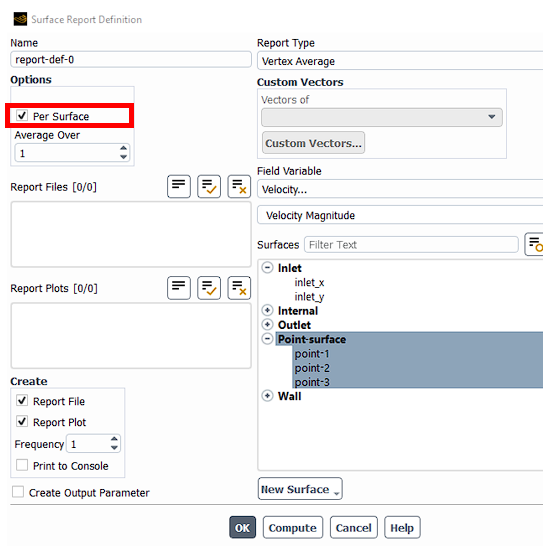Decrease the Frequency value

(114, 448)
